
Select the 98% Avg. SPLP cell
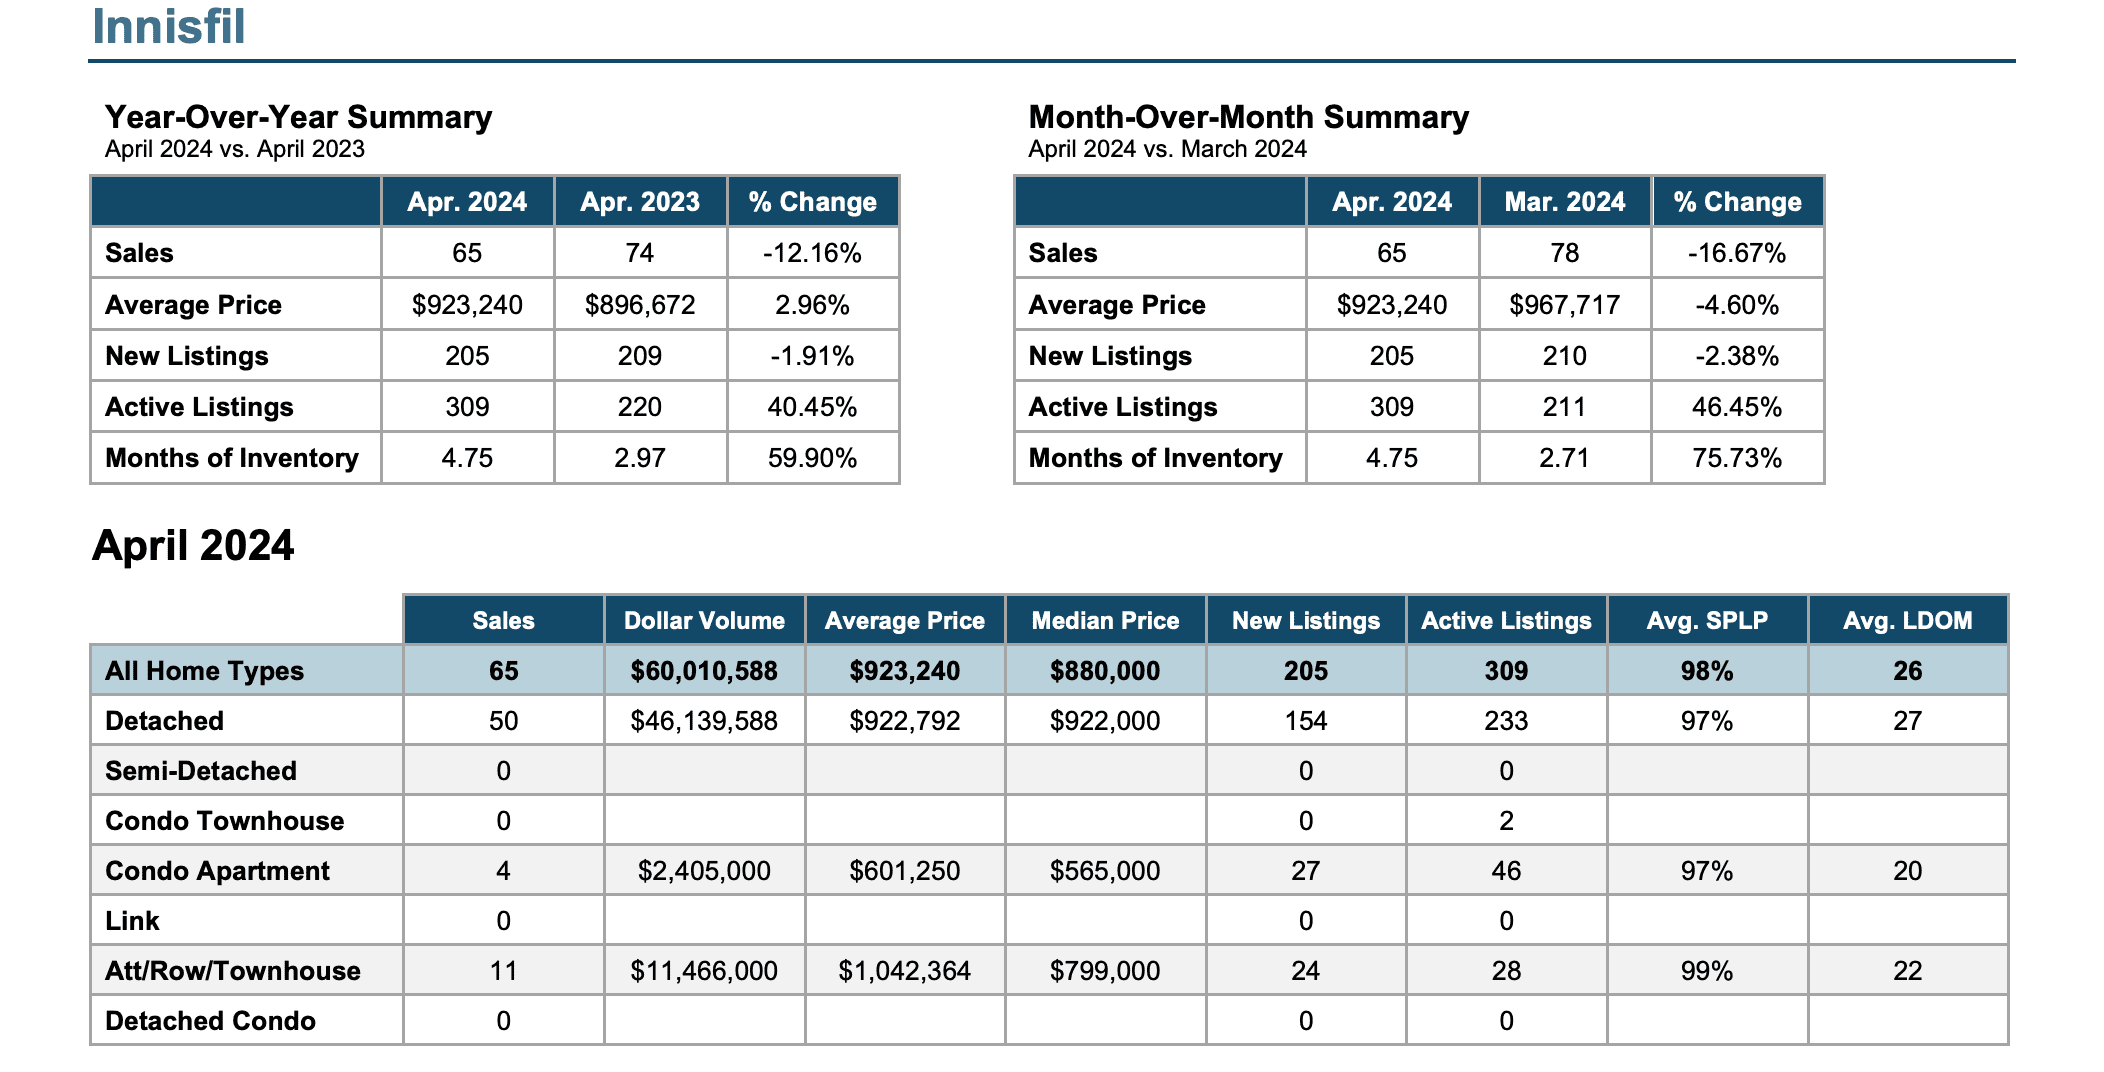(1707, 671)
